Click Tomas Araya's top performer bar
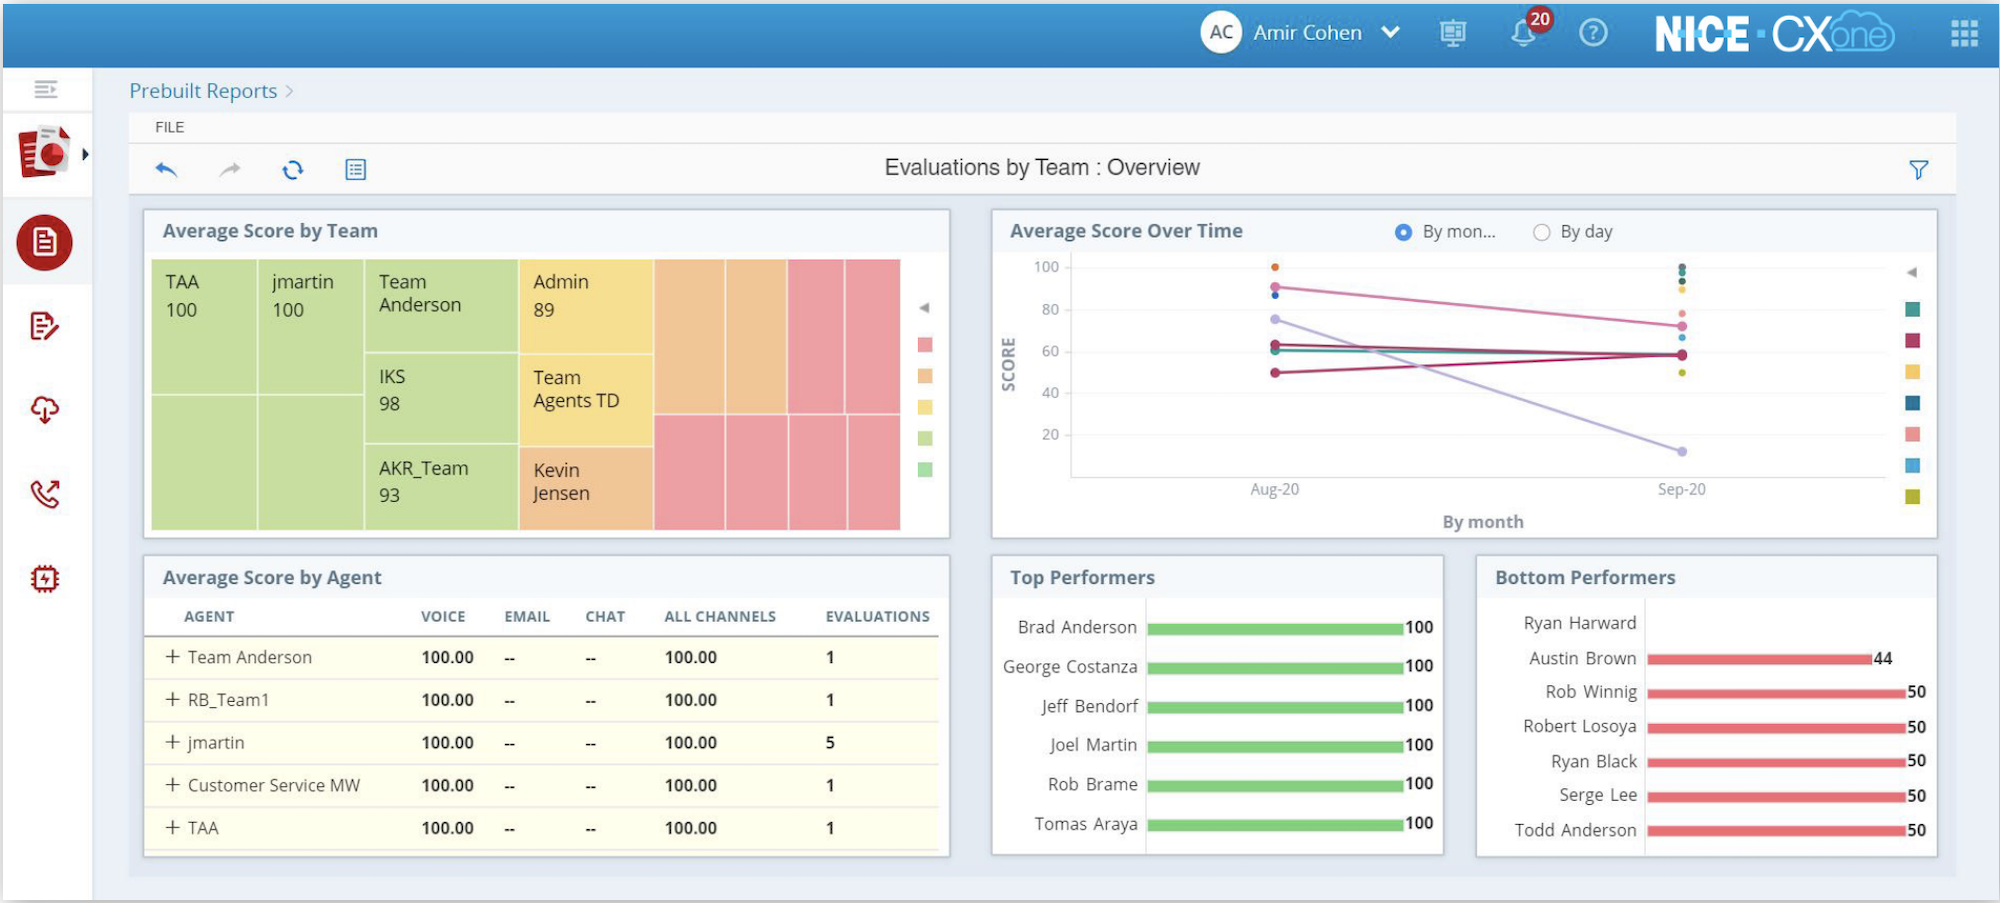The height and width of the screenshot is (903, 2000). click(1275, 825)
